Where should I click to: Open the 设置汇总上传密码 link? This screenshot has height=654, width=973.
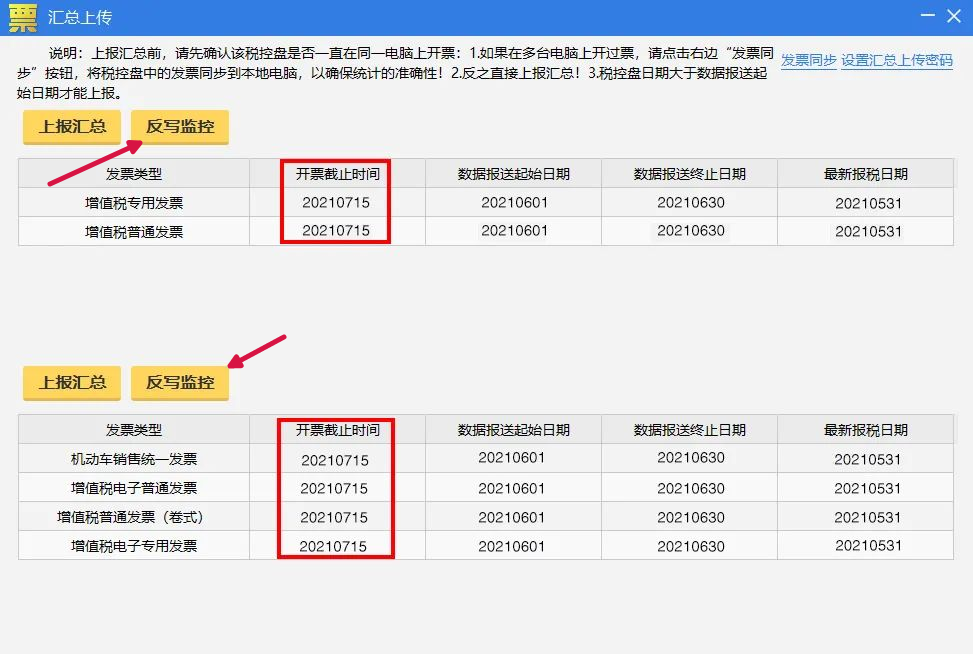coord(897,60)
